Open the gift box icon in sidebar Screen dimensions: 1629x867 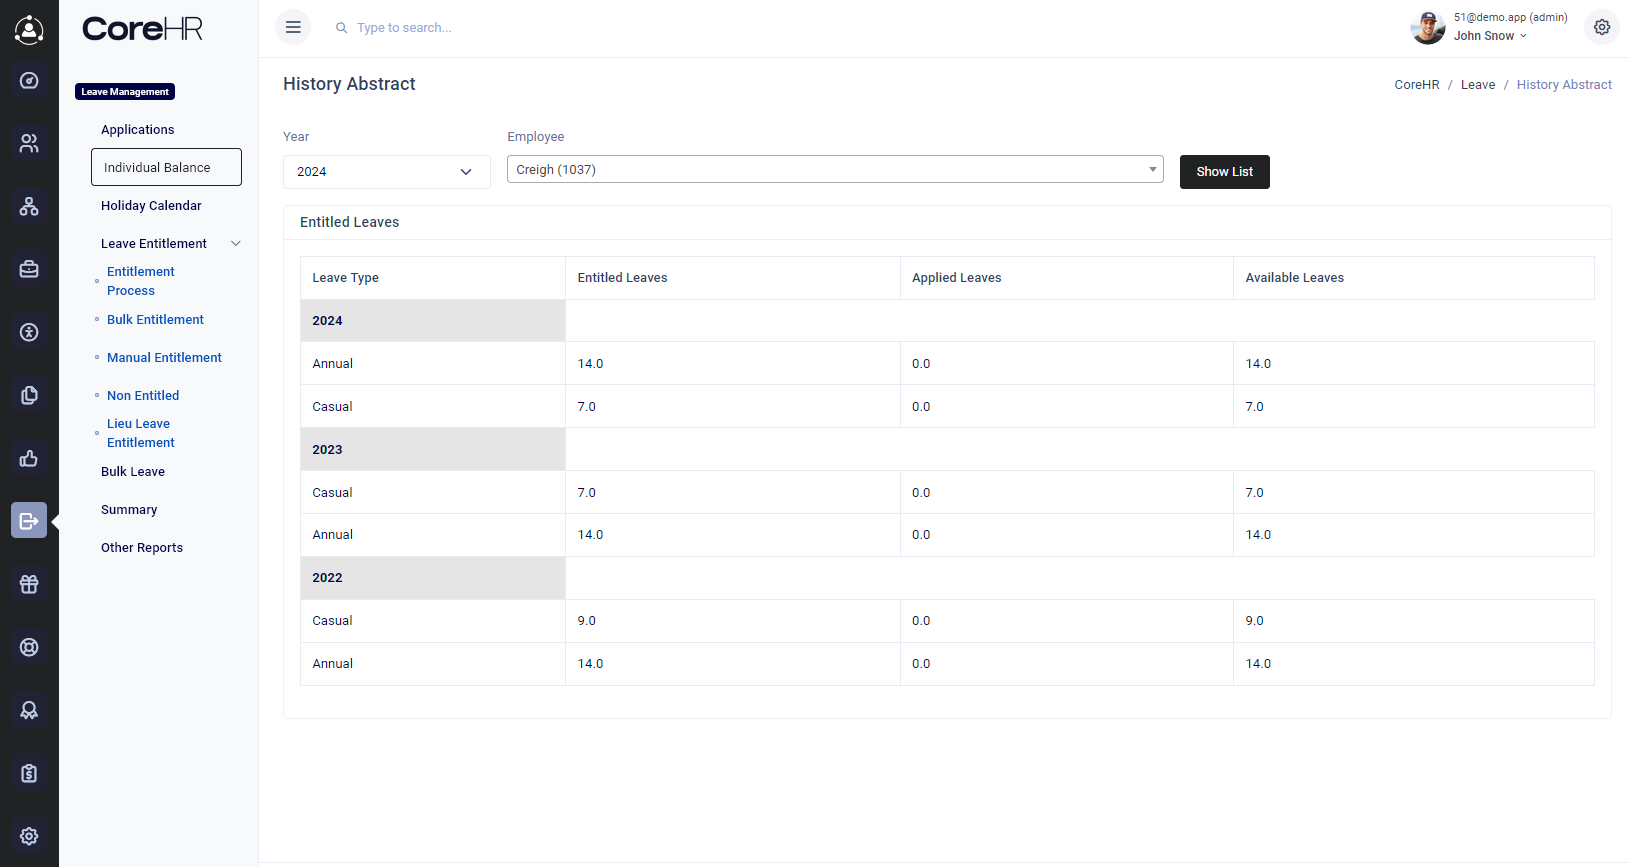click(x=29, y=585)
